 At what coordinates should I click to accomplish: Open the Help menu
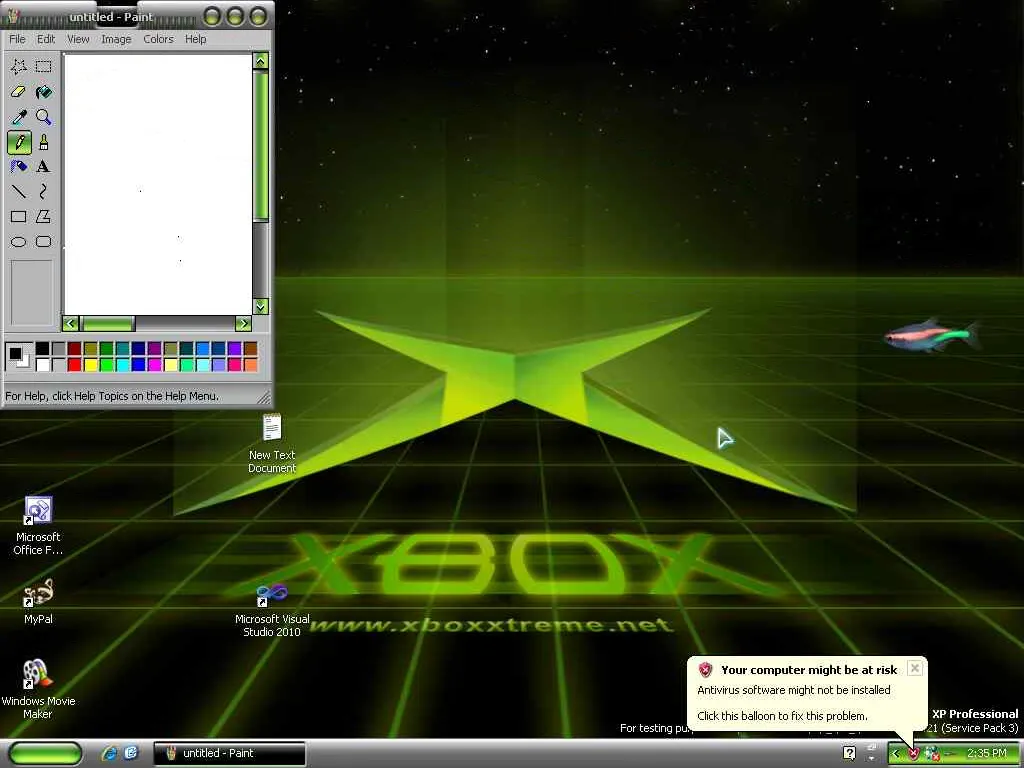click(195, 39)
